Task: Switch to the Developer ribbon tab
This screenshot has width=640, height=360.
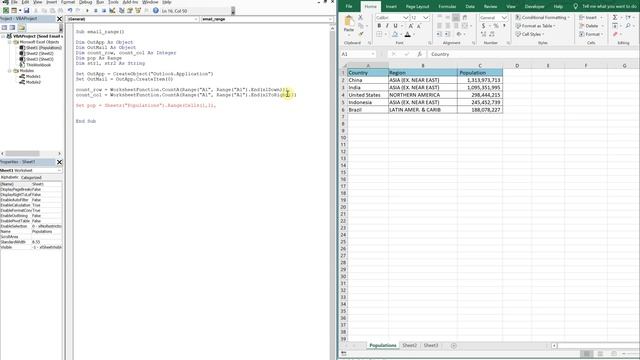Action: (x=534, y=7)
